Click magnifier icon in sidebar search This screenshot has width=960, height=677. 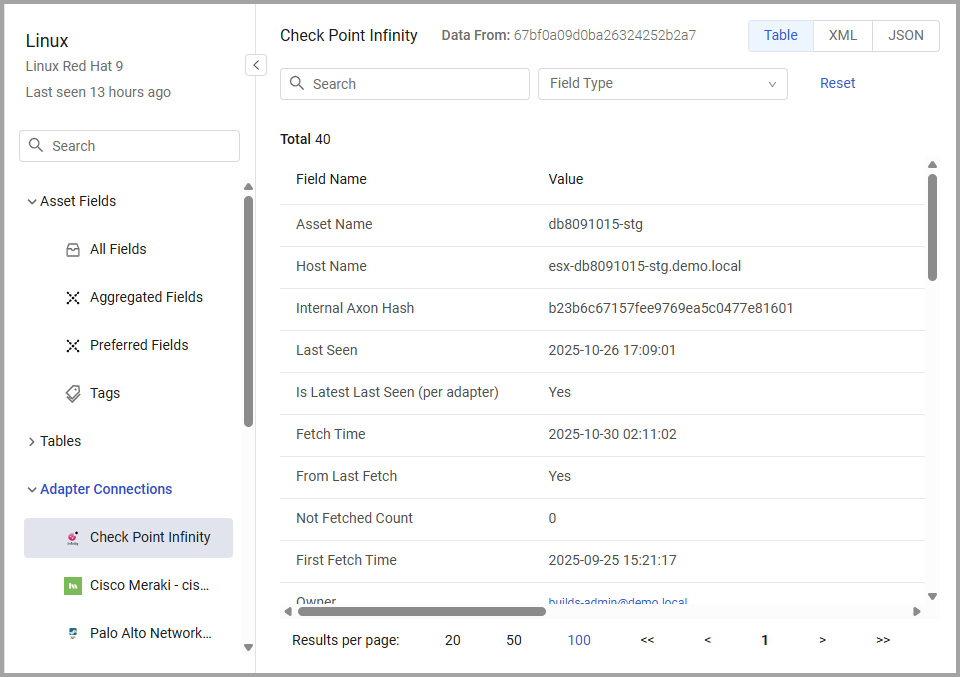[36, 145]
